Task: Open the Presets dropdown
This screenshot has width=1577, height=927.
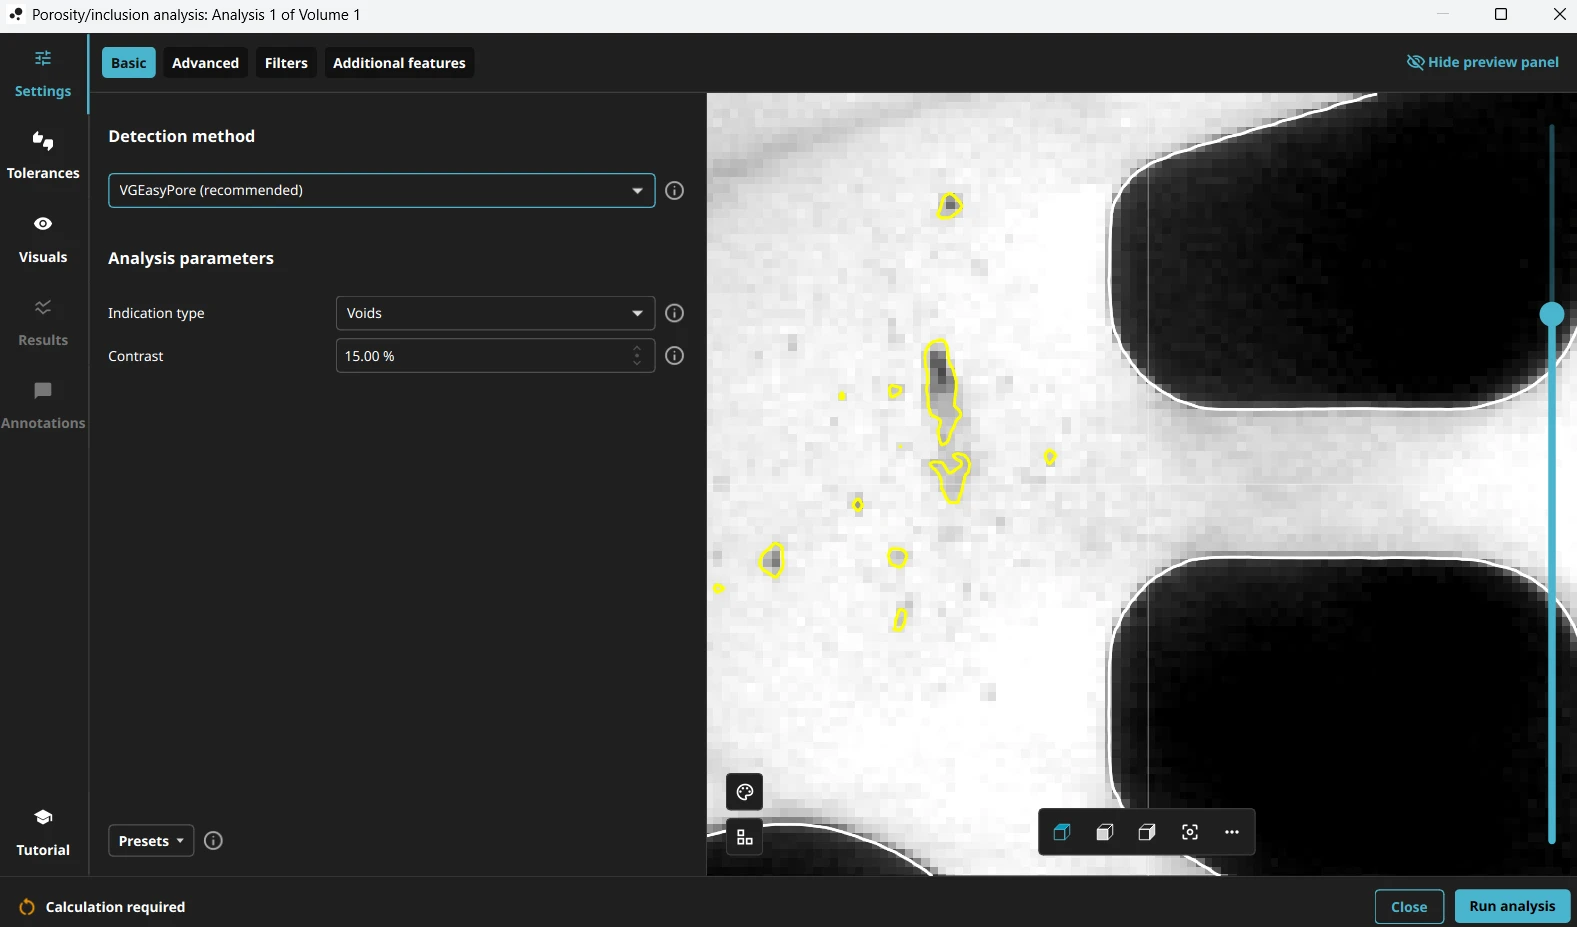Action: 151,841
